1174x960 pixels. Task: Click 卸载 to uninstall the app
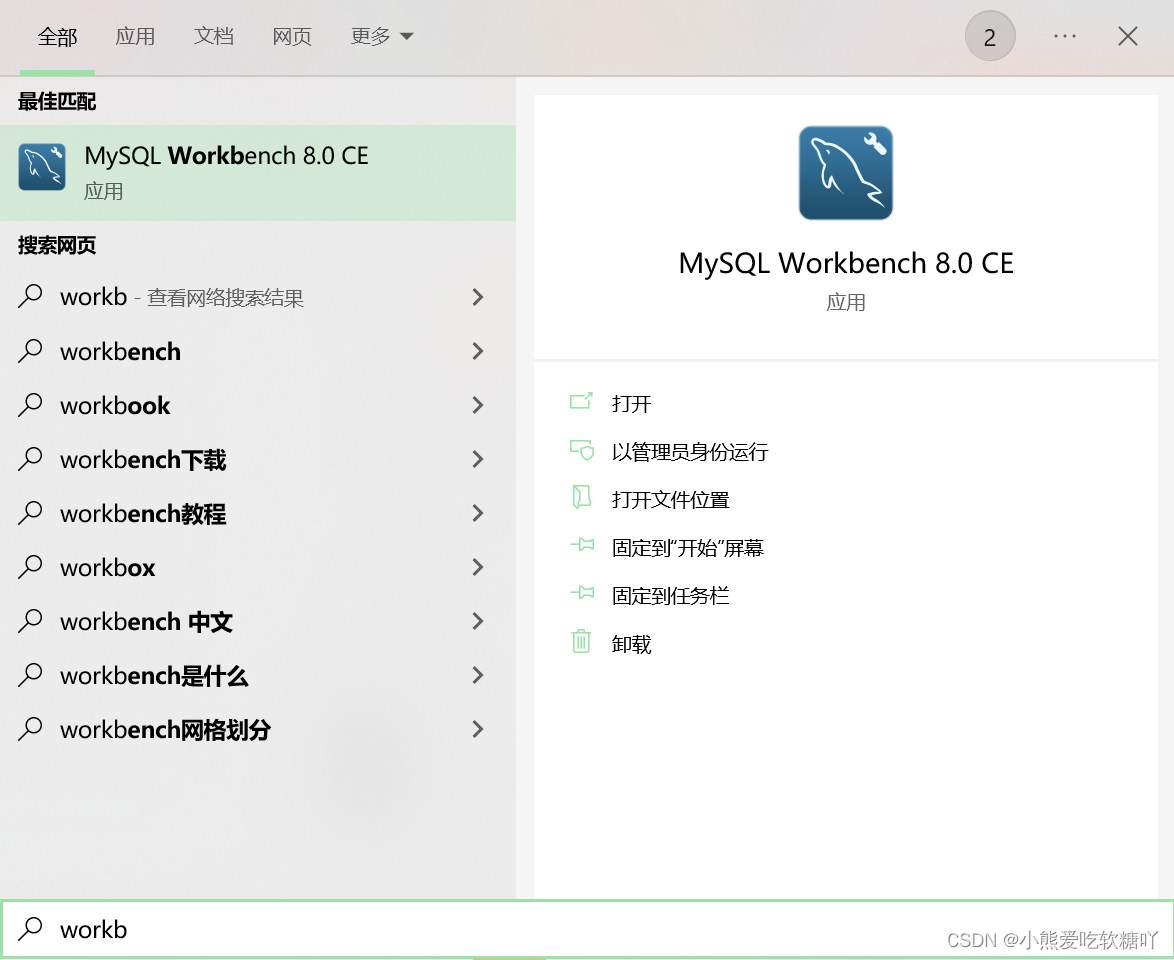[x=631, y=644]
